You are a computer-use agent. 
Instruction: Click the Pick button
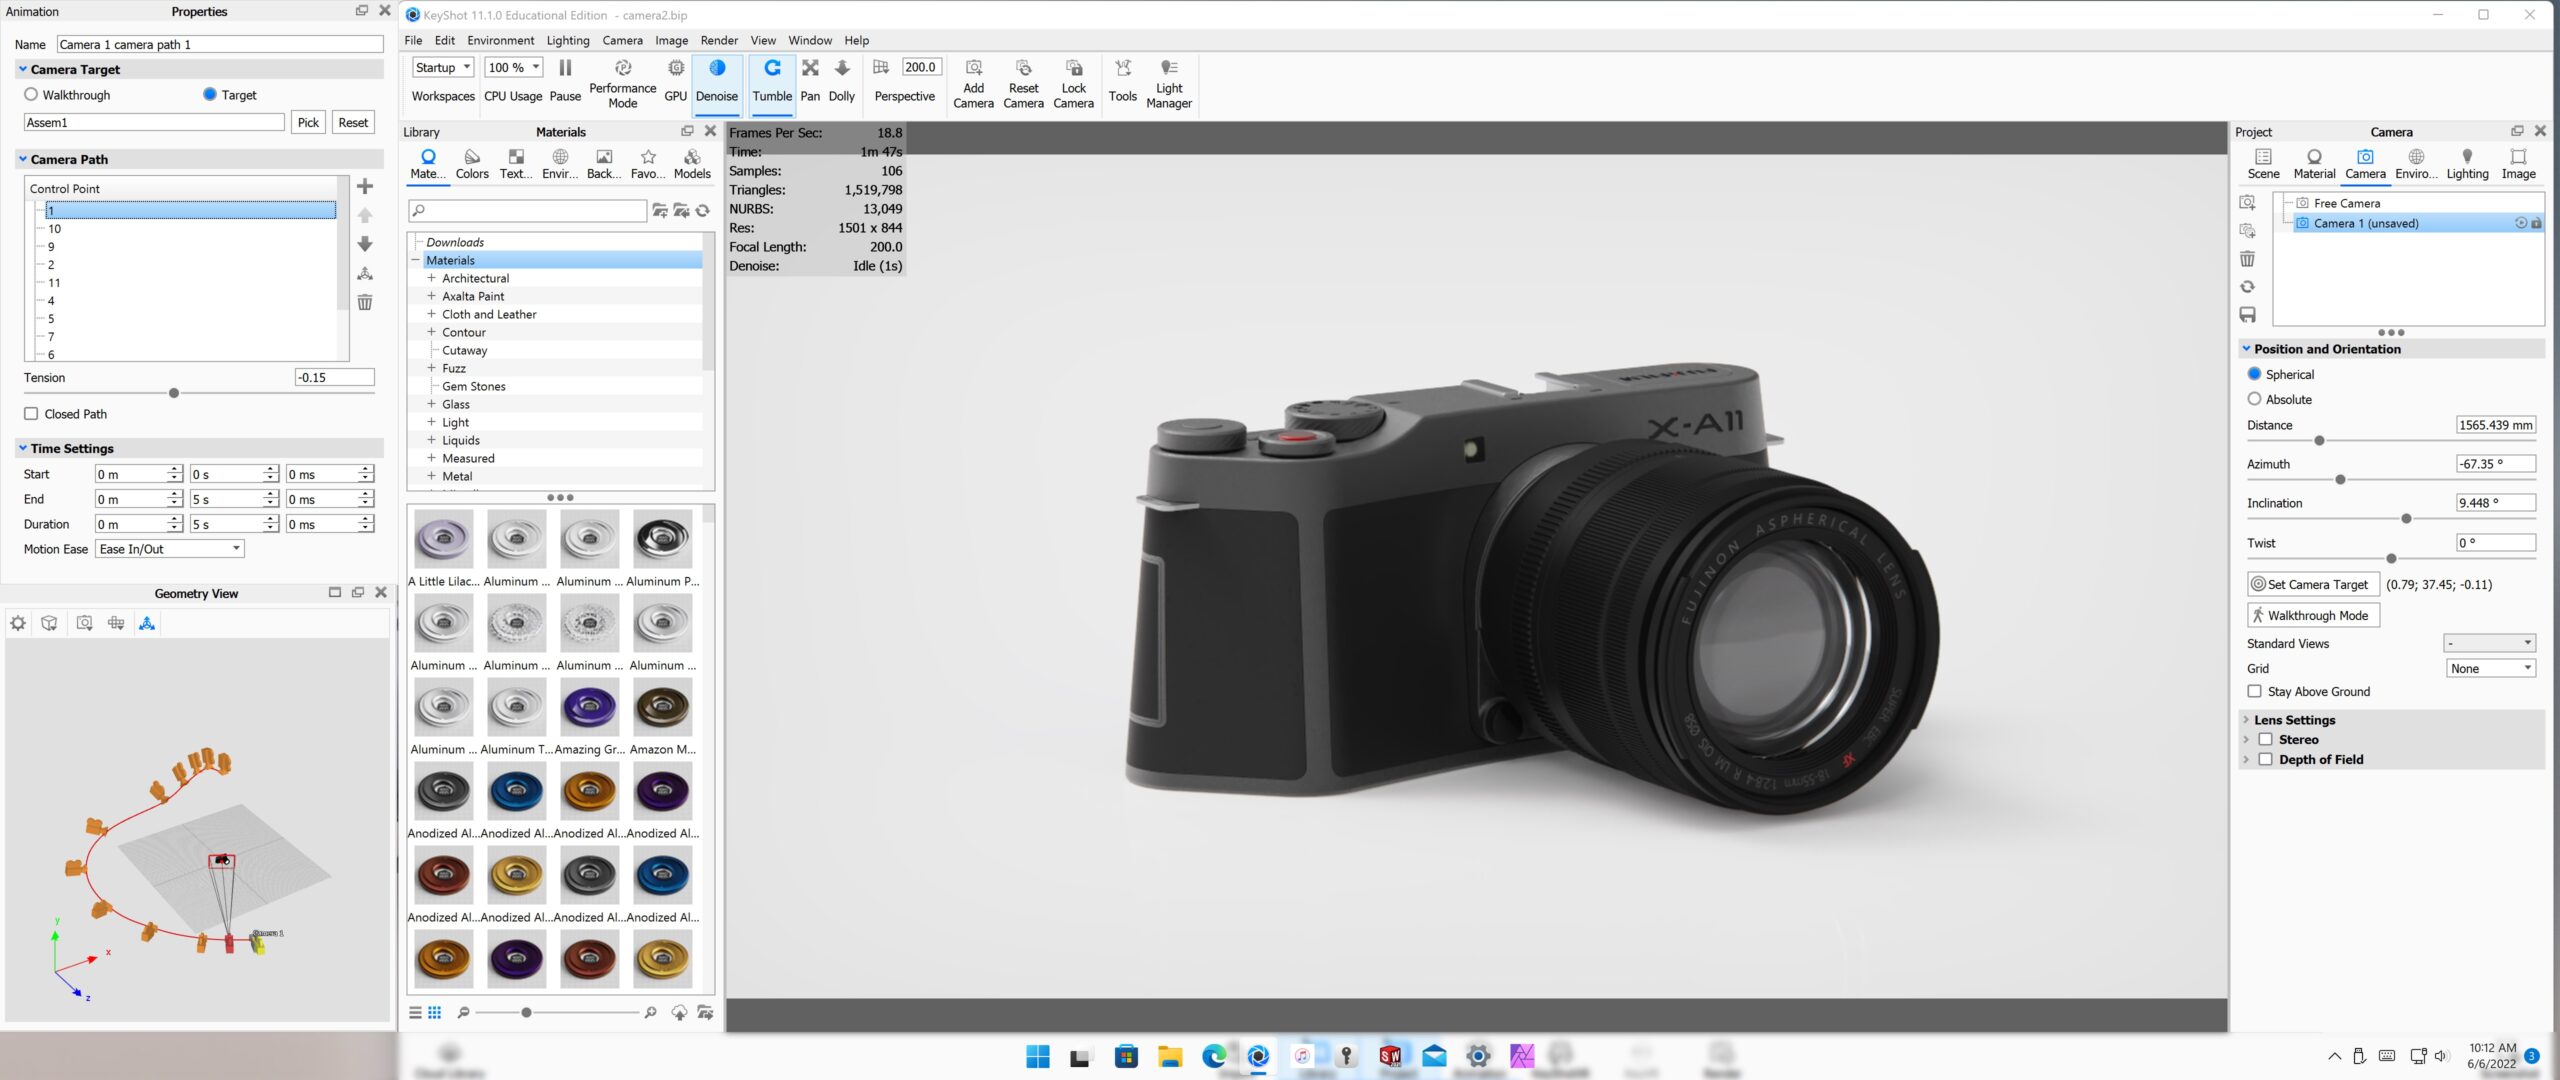click(308, 123)
